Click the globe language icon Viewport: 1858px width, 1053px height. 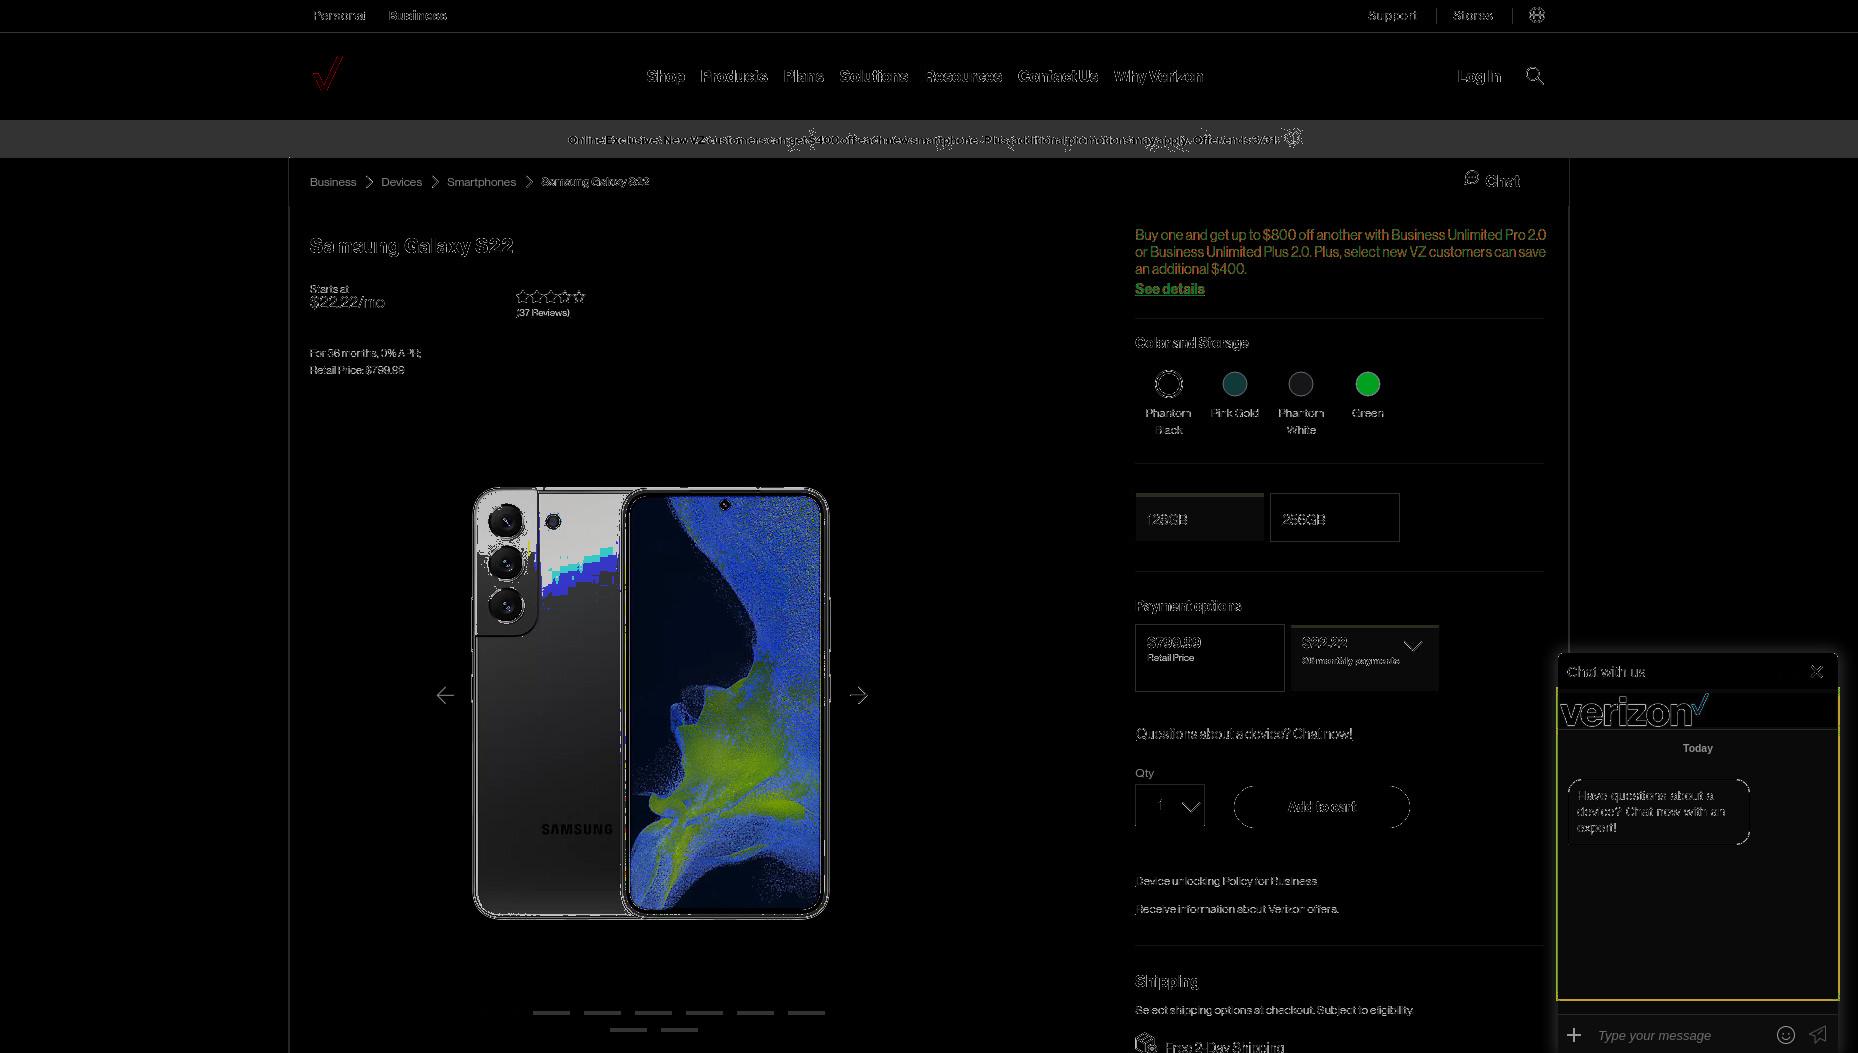click(x=1537, y=15)
